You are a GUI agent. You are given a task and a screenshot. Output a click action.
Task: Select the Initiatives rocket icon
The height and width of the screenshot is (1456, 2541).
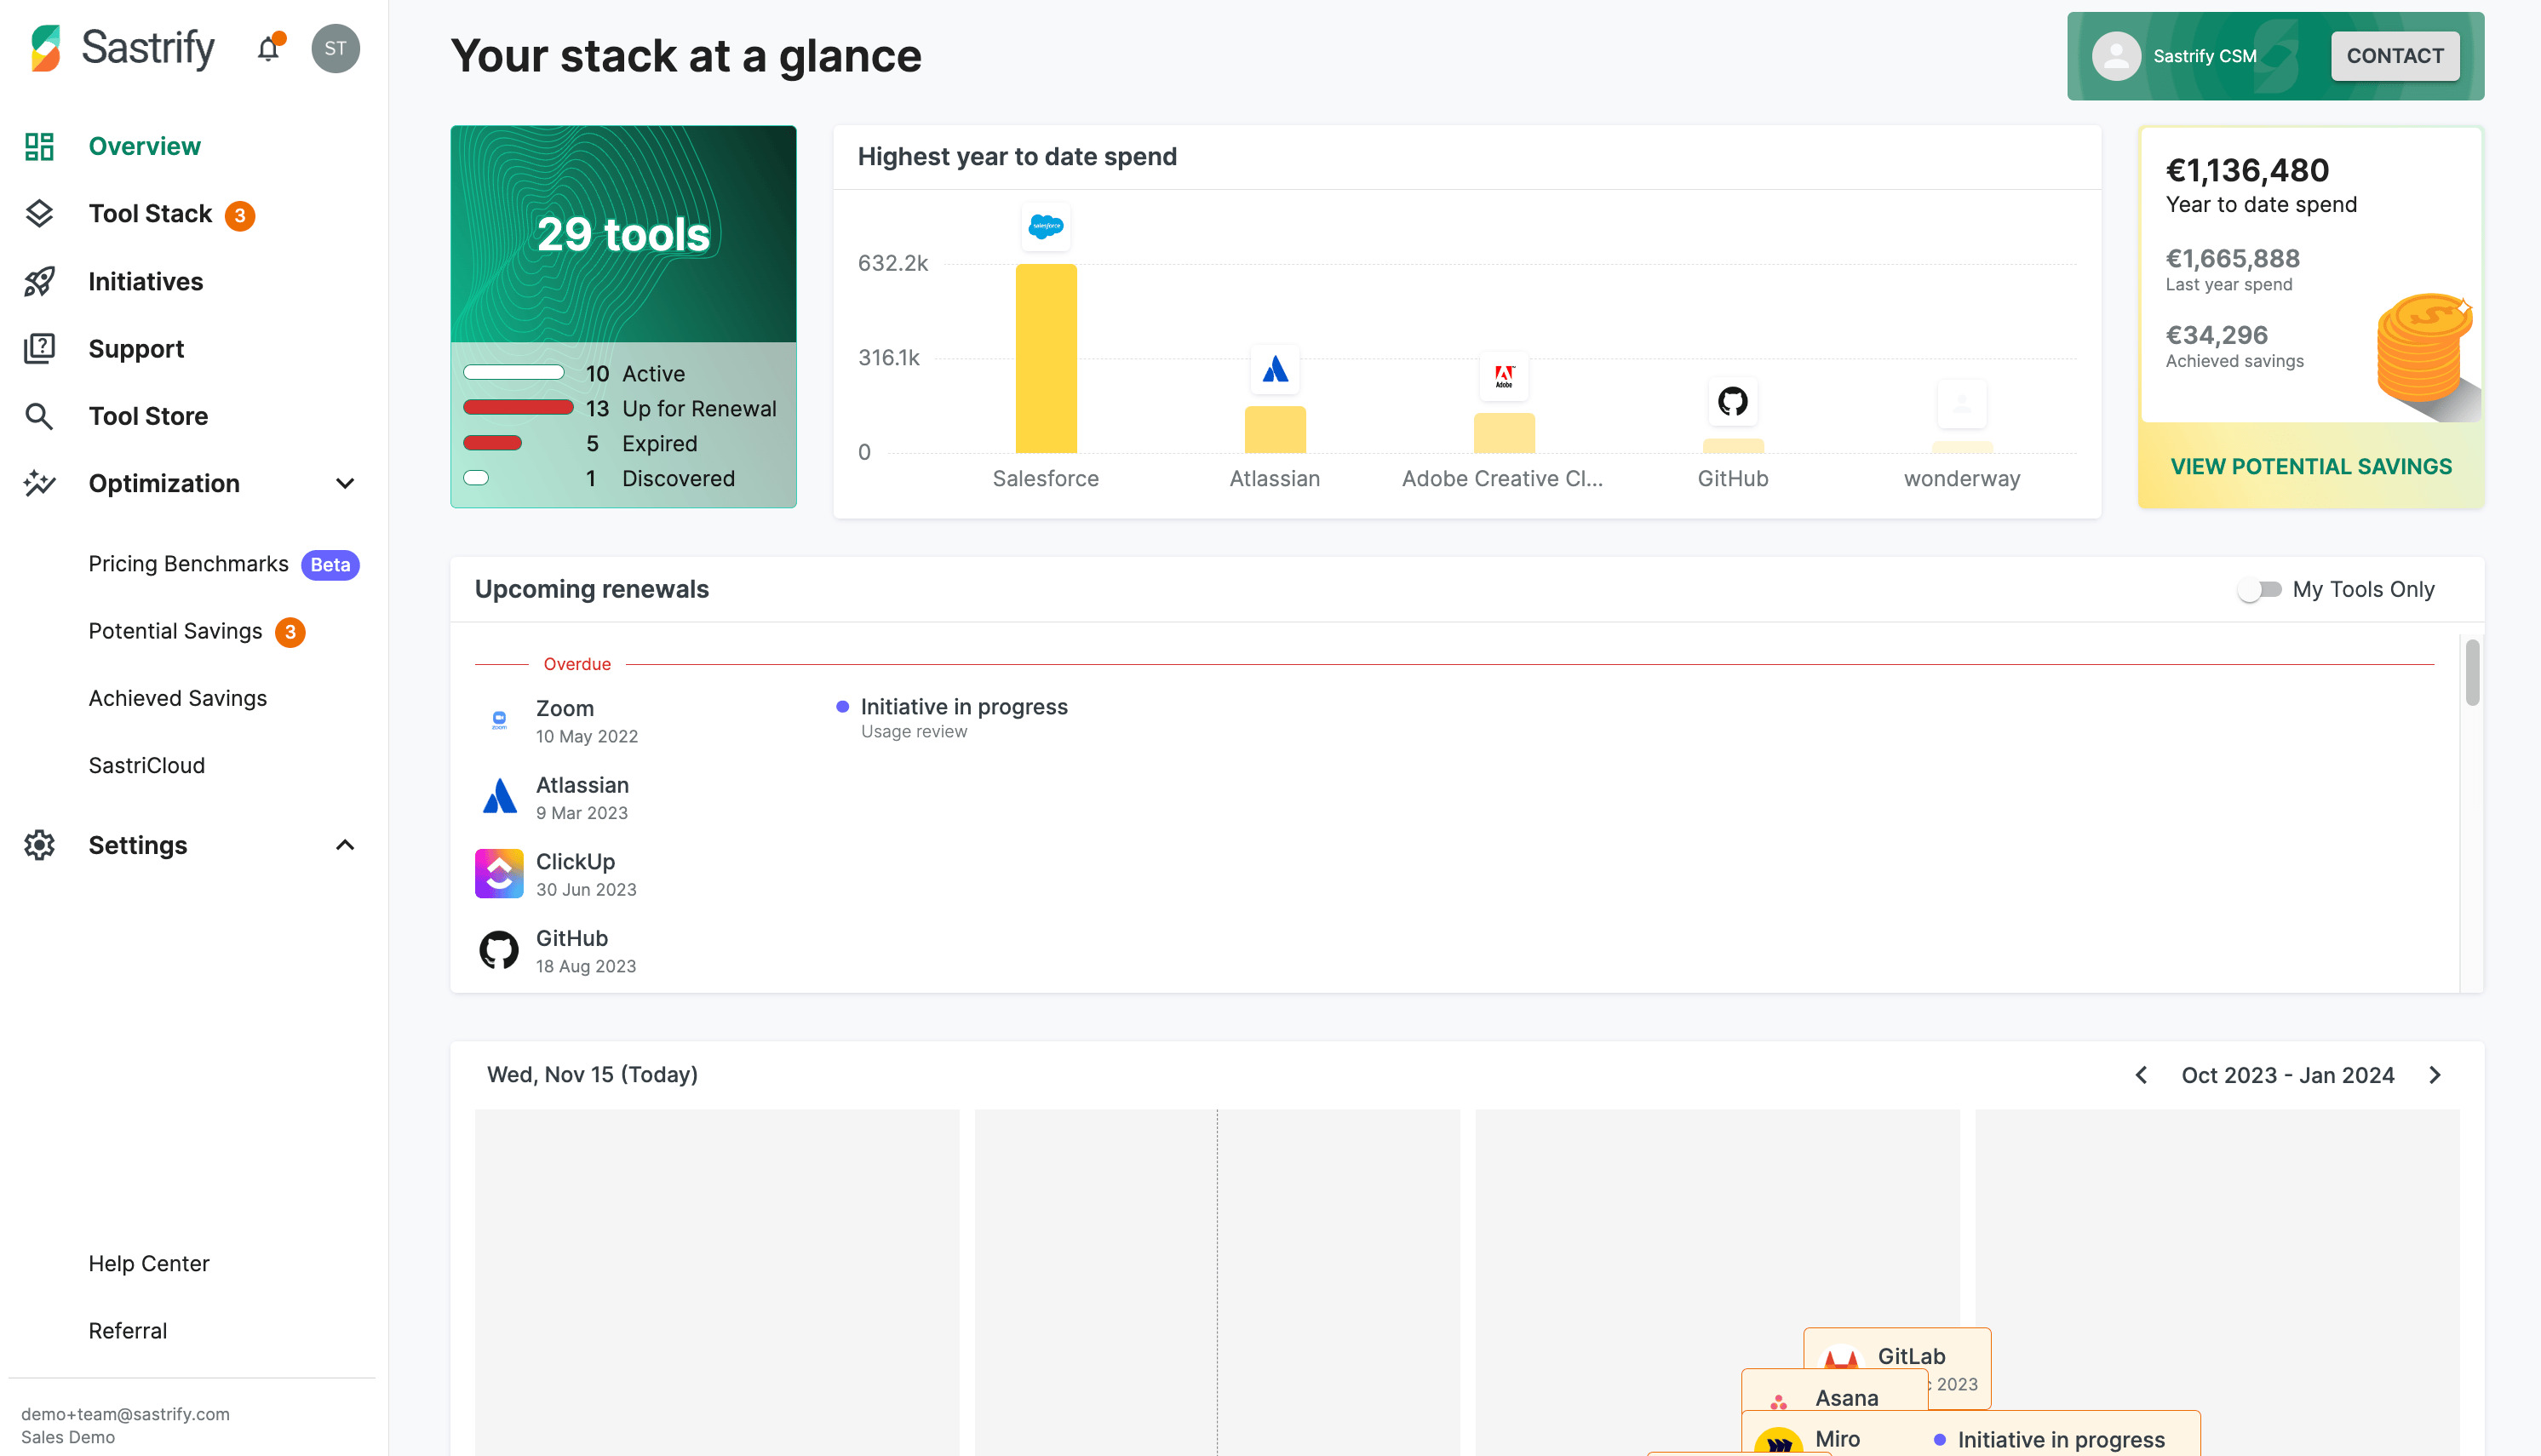40,281
